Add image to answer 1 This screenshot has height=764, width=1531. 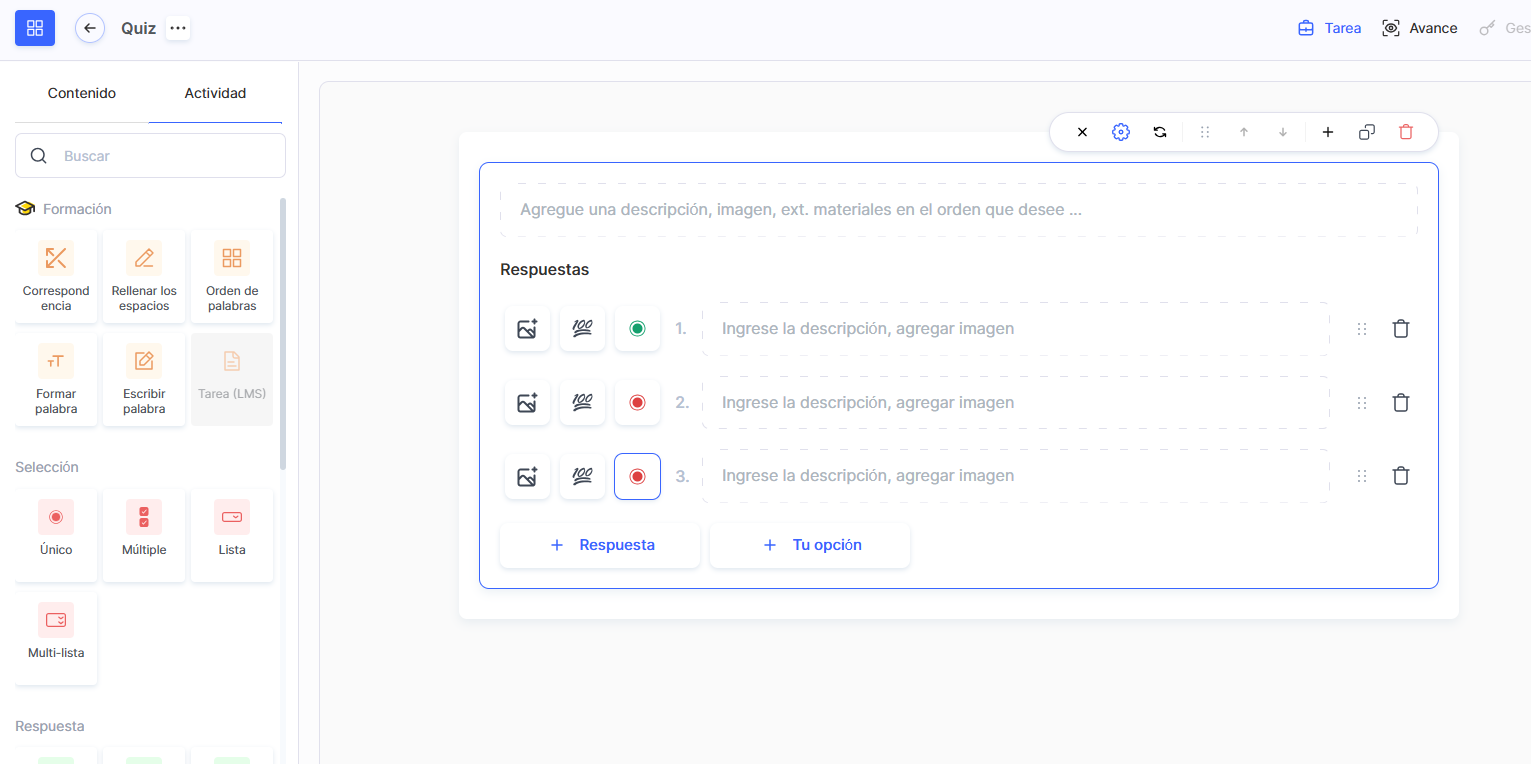(x=527, y=329)
